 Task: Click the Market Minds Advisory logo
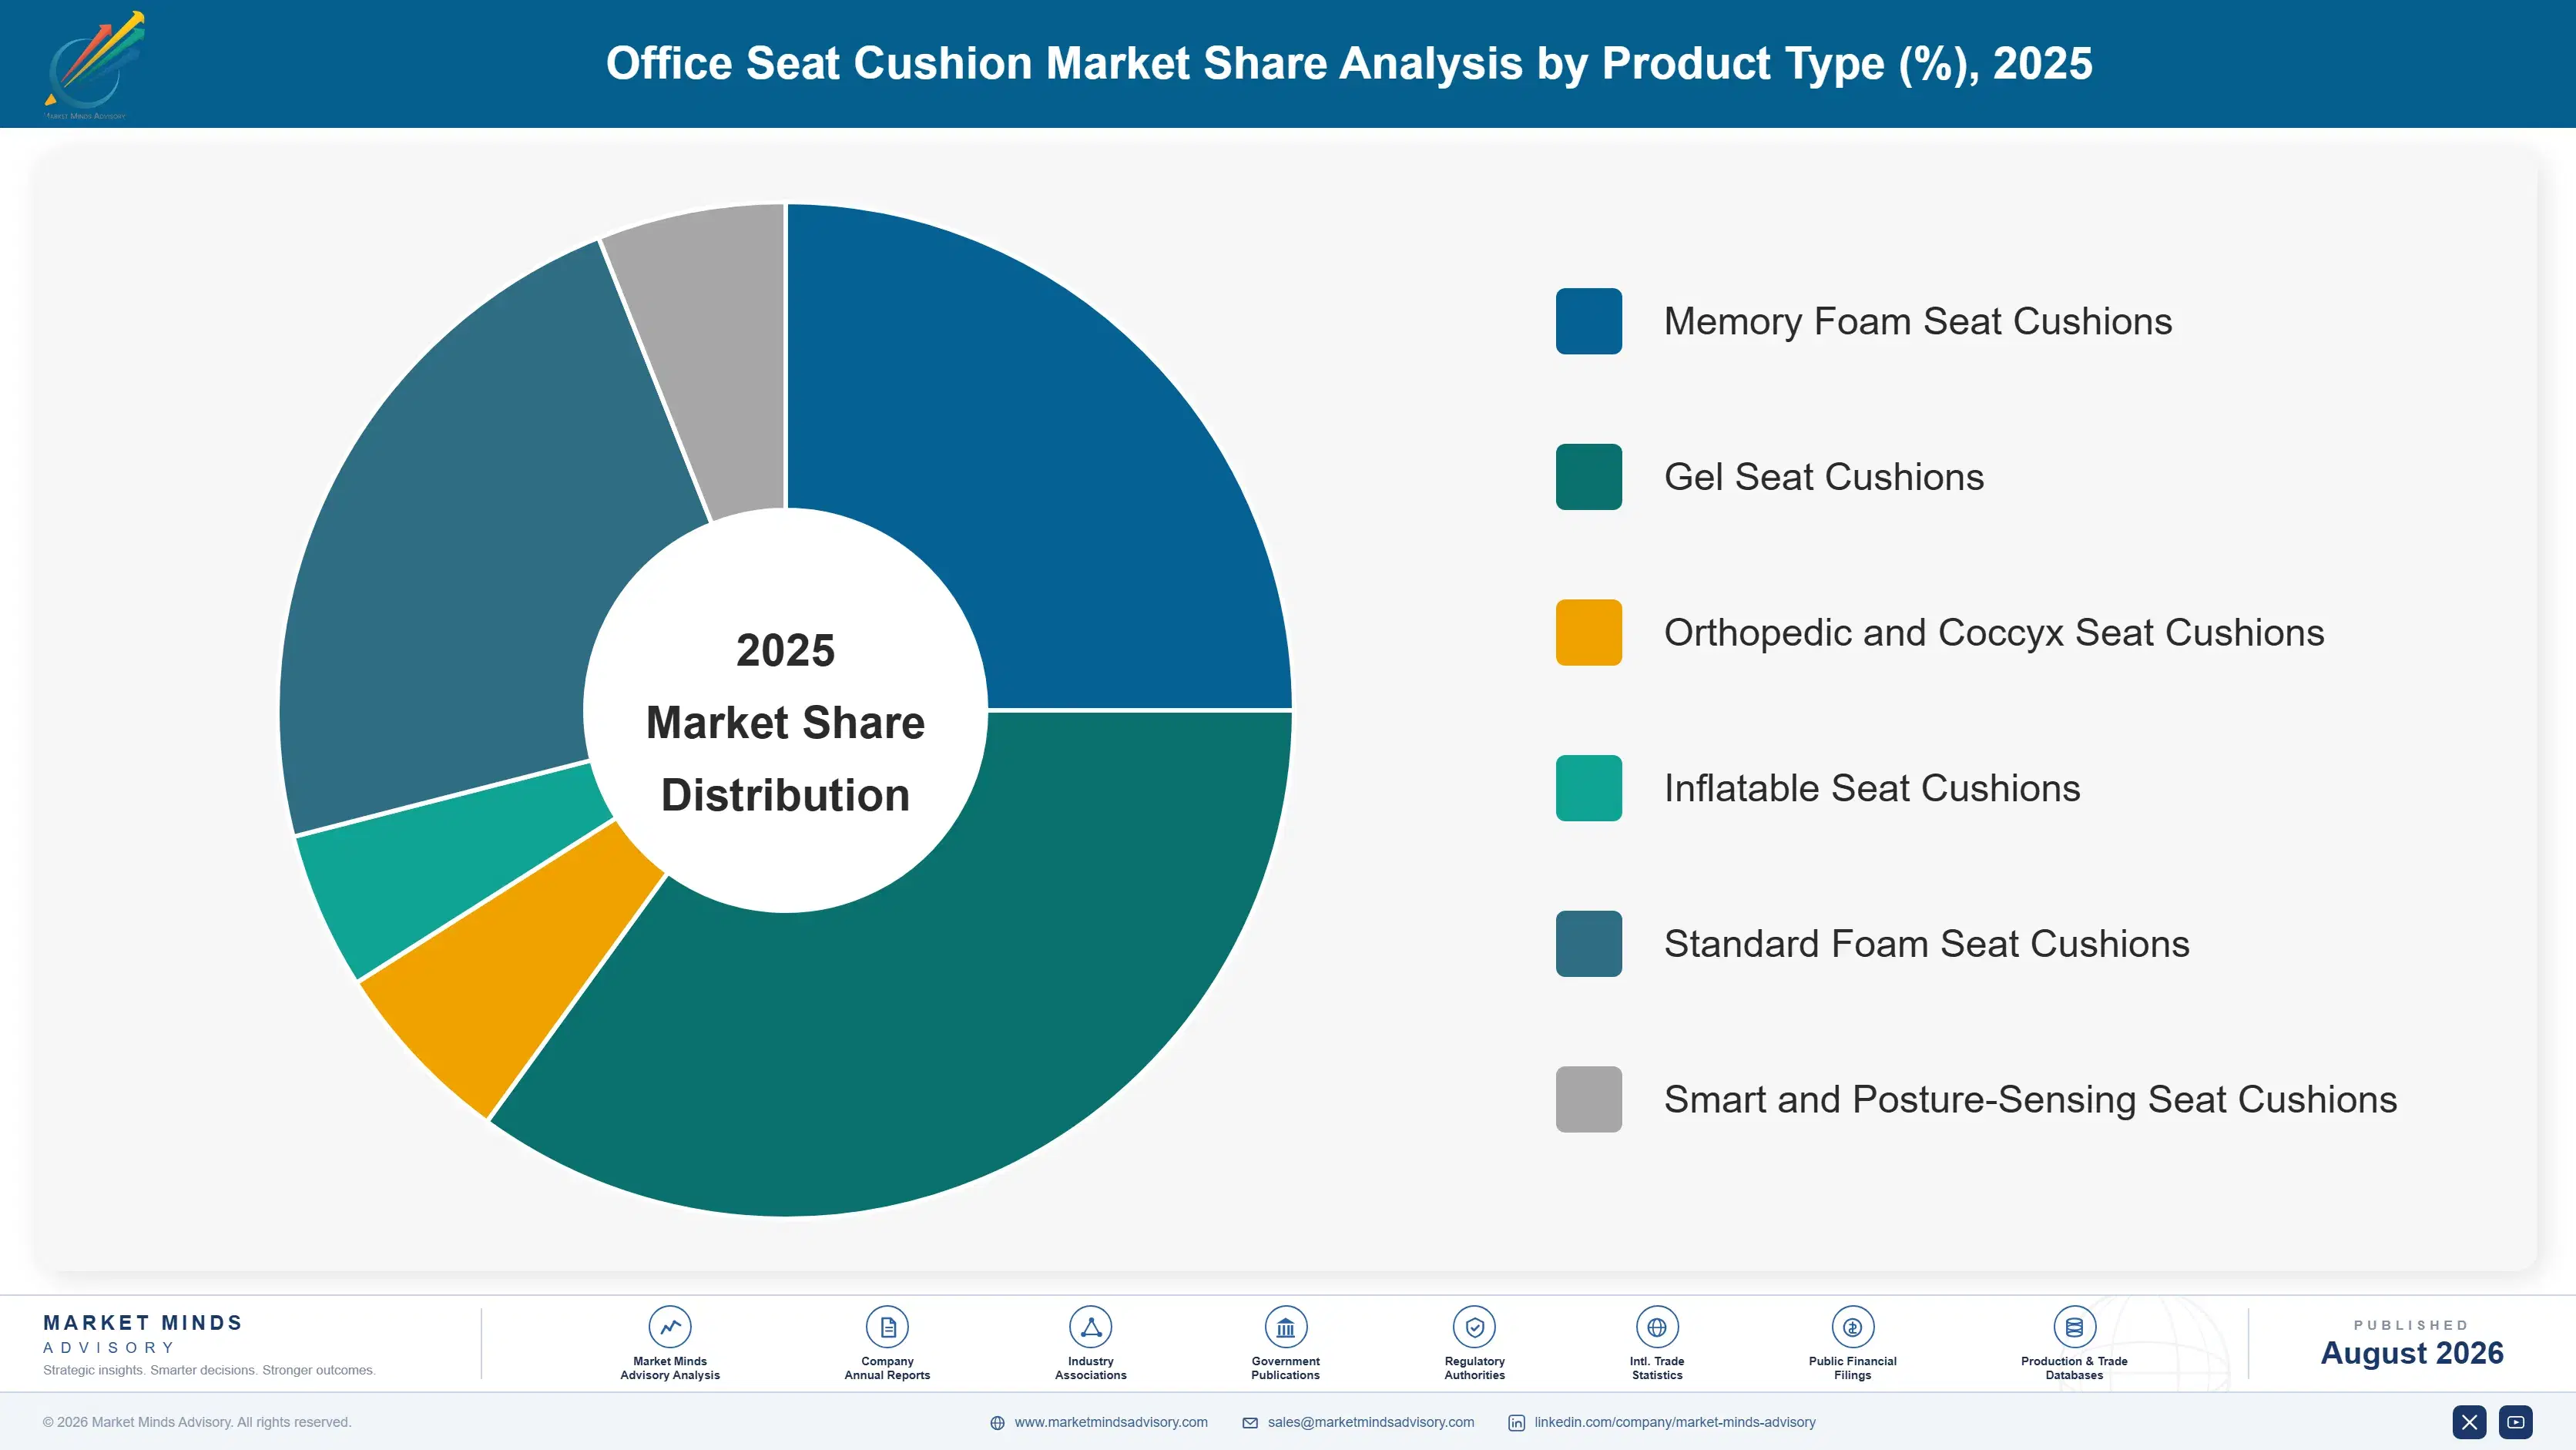94,65
